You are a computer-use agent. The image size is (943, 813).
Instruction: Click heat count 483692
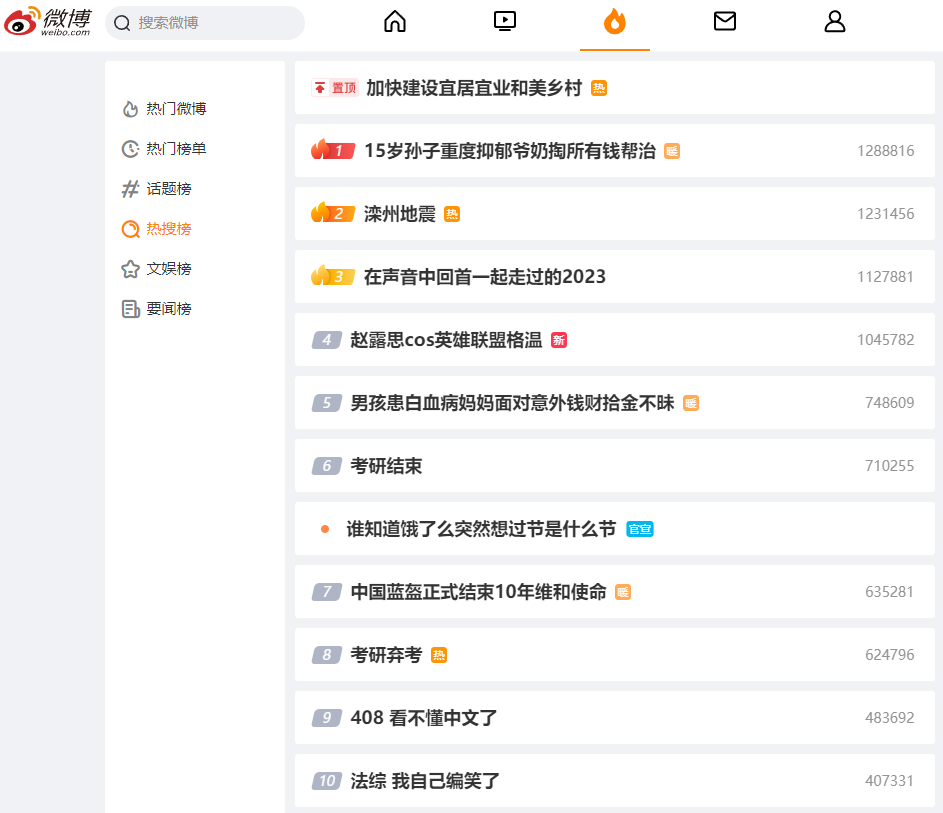pos(889,717)
